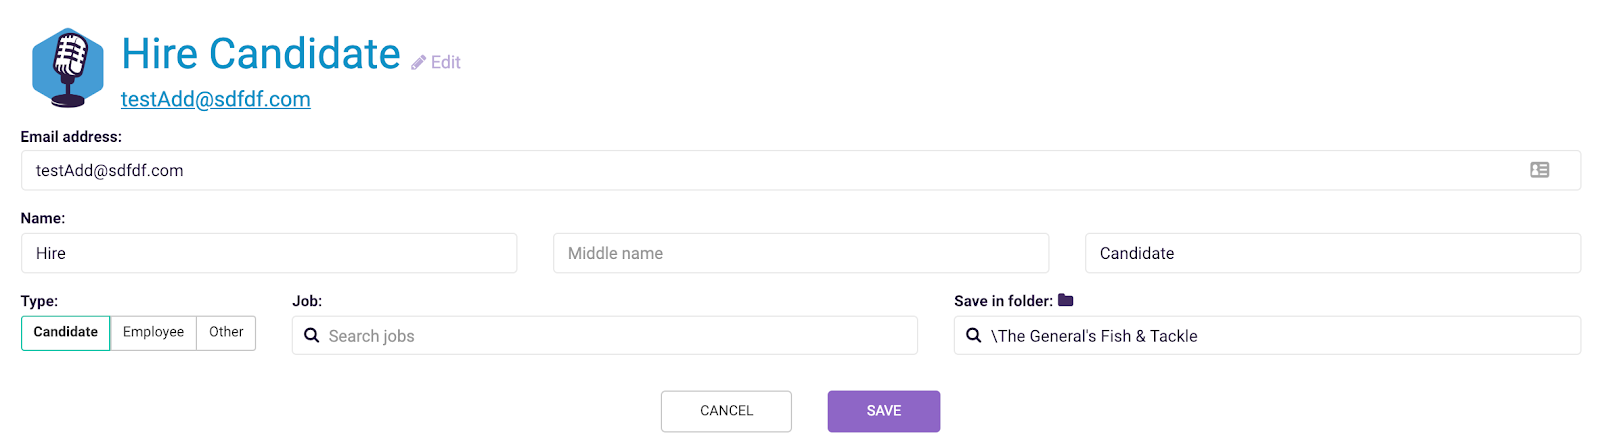Click the first name field containing Hire
The image size is (1600, 447).
tap(269, 254)
